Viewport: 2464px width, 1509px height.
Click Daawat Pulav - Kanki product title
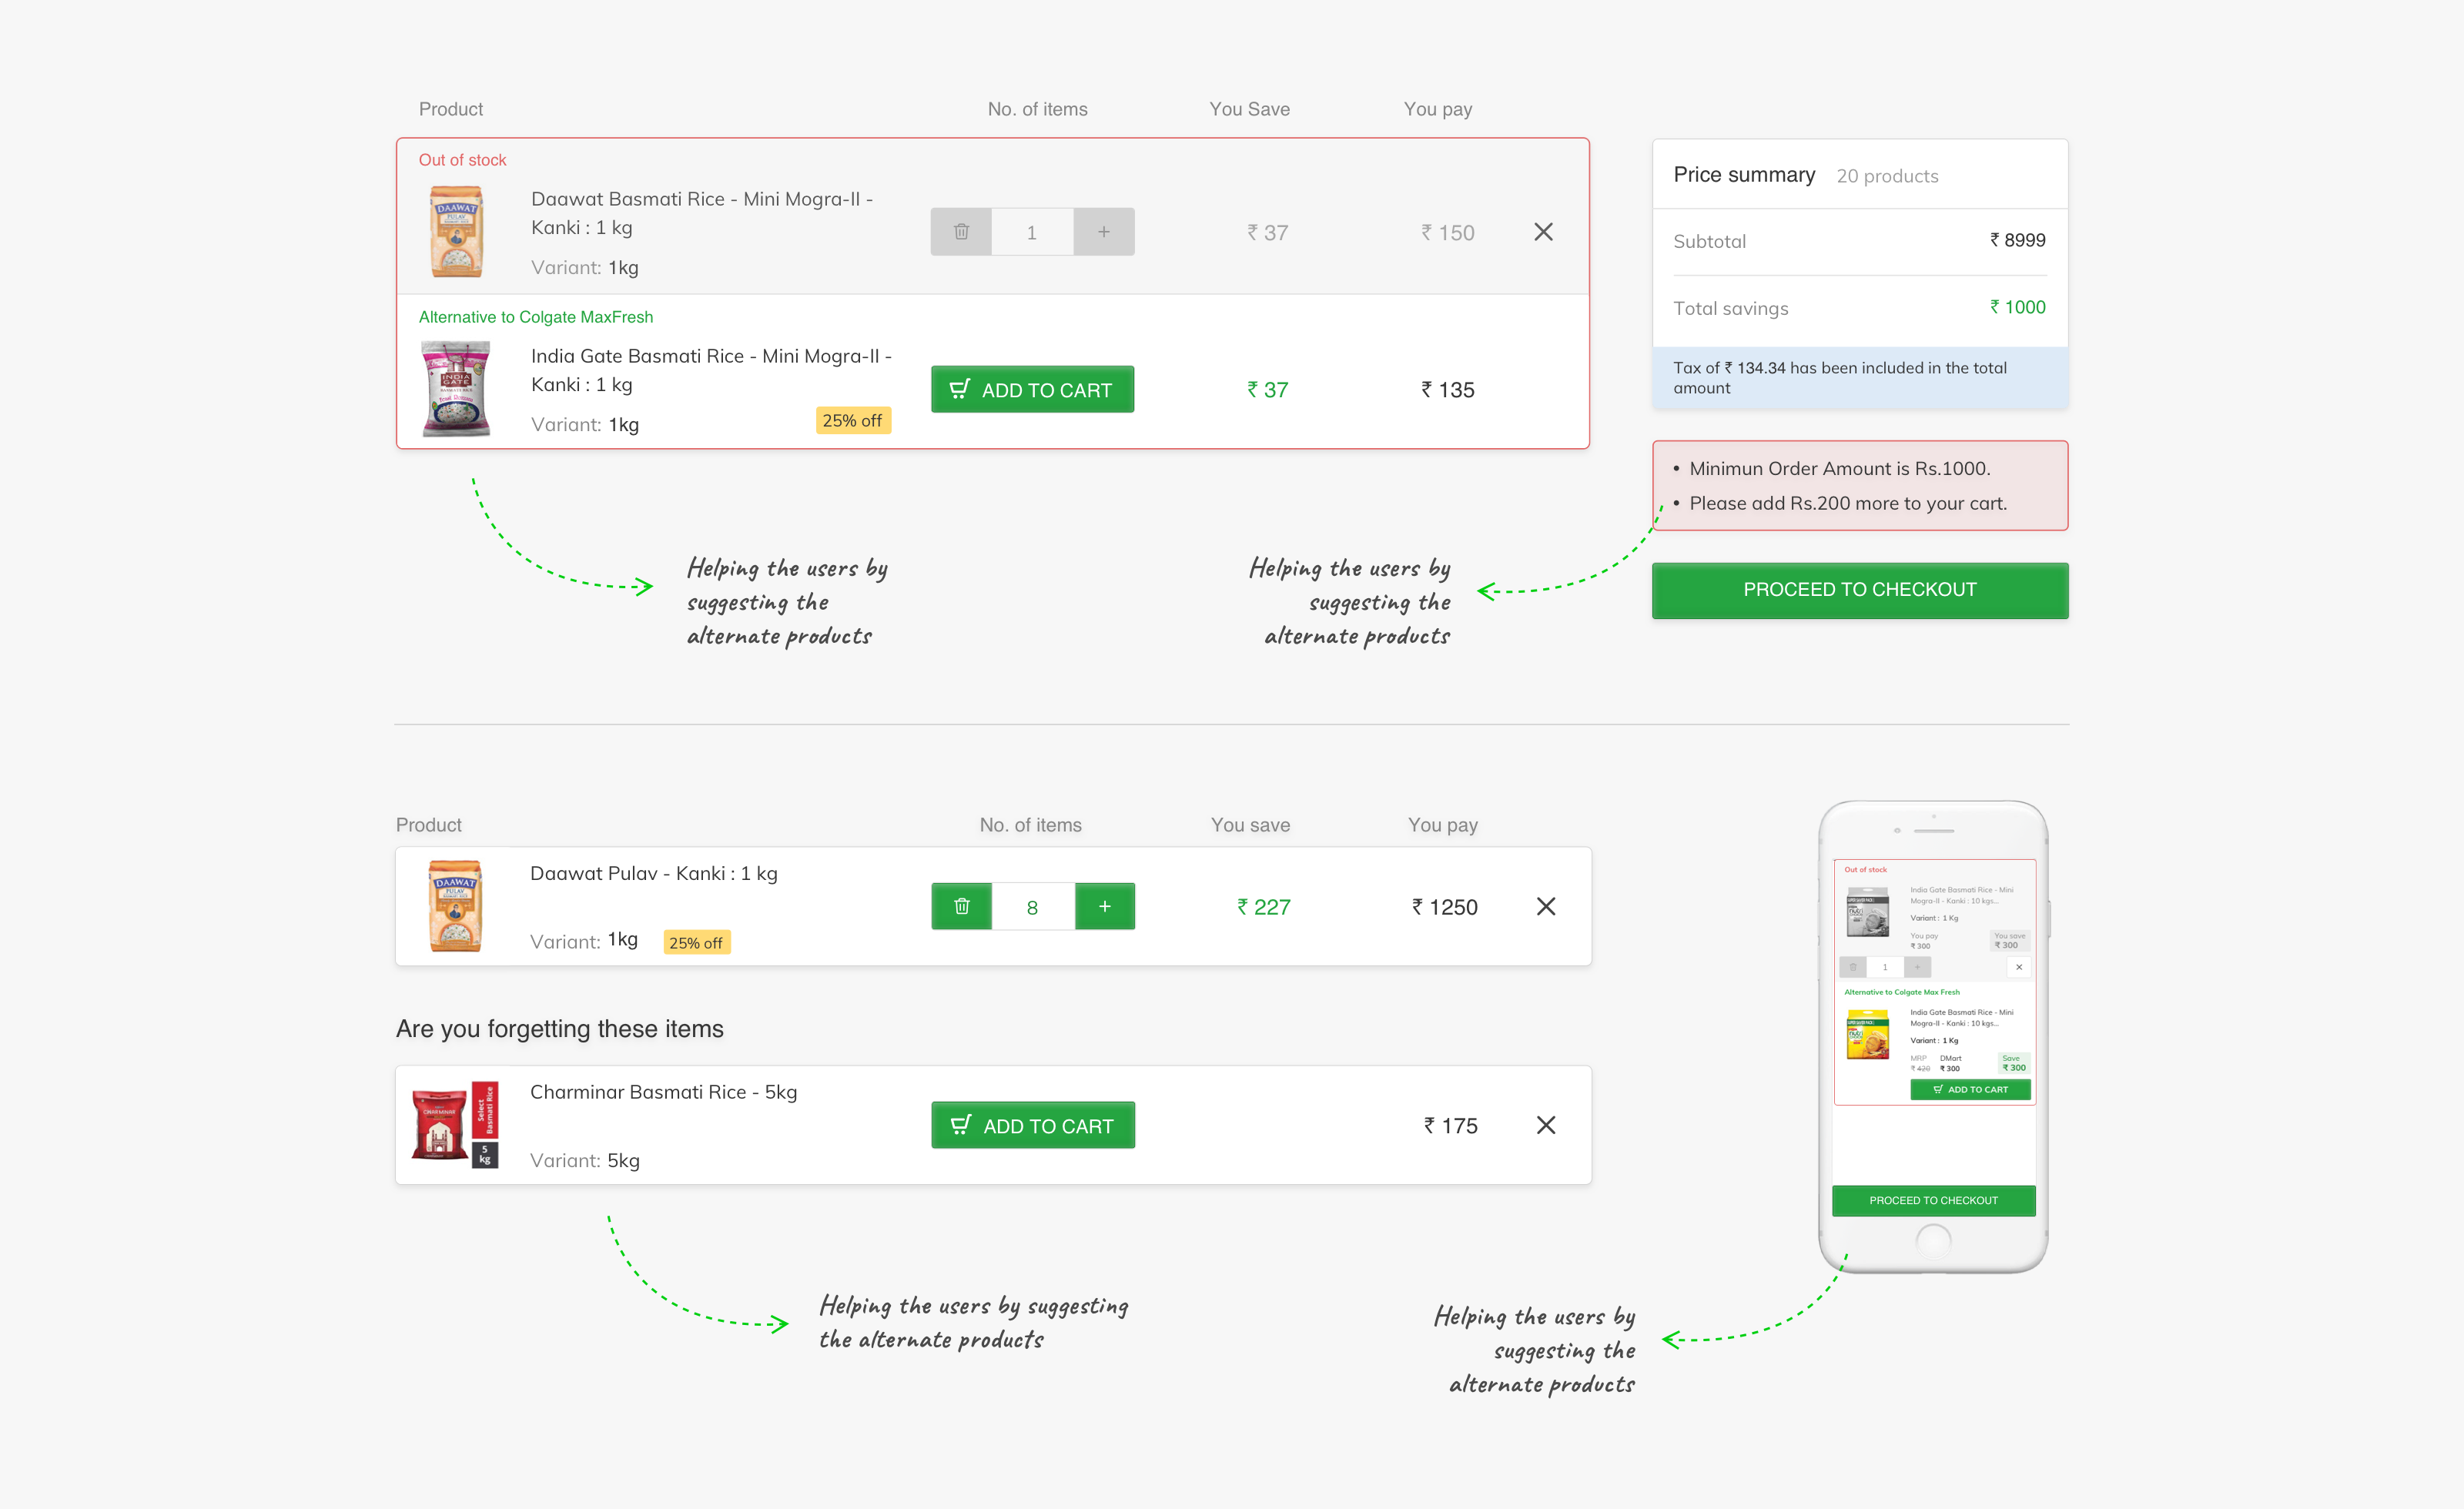(653, 873)
